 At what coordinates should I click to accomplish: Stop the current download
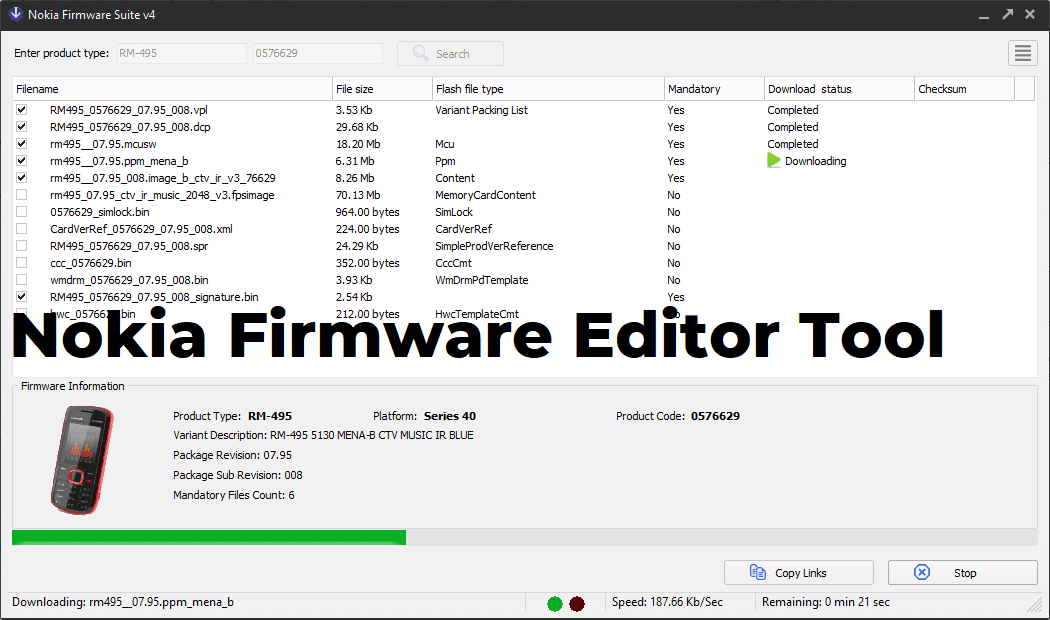tap(962, 572)
